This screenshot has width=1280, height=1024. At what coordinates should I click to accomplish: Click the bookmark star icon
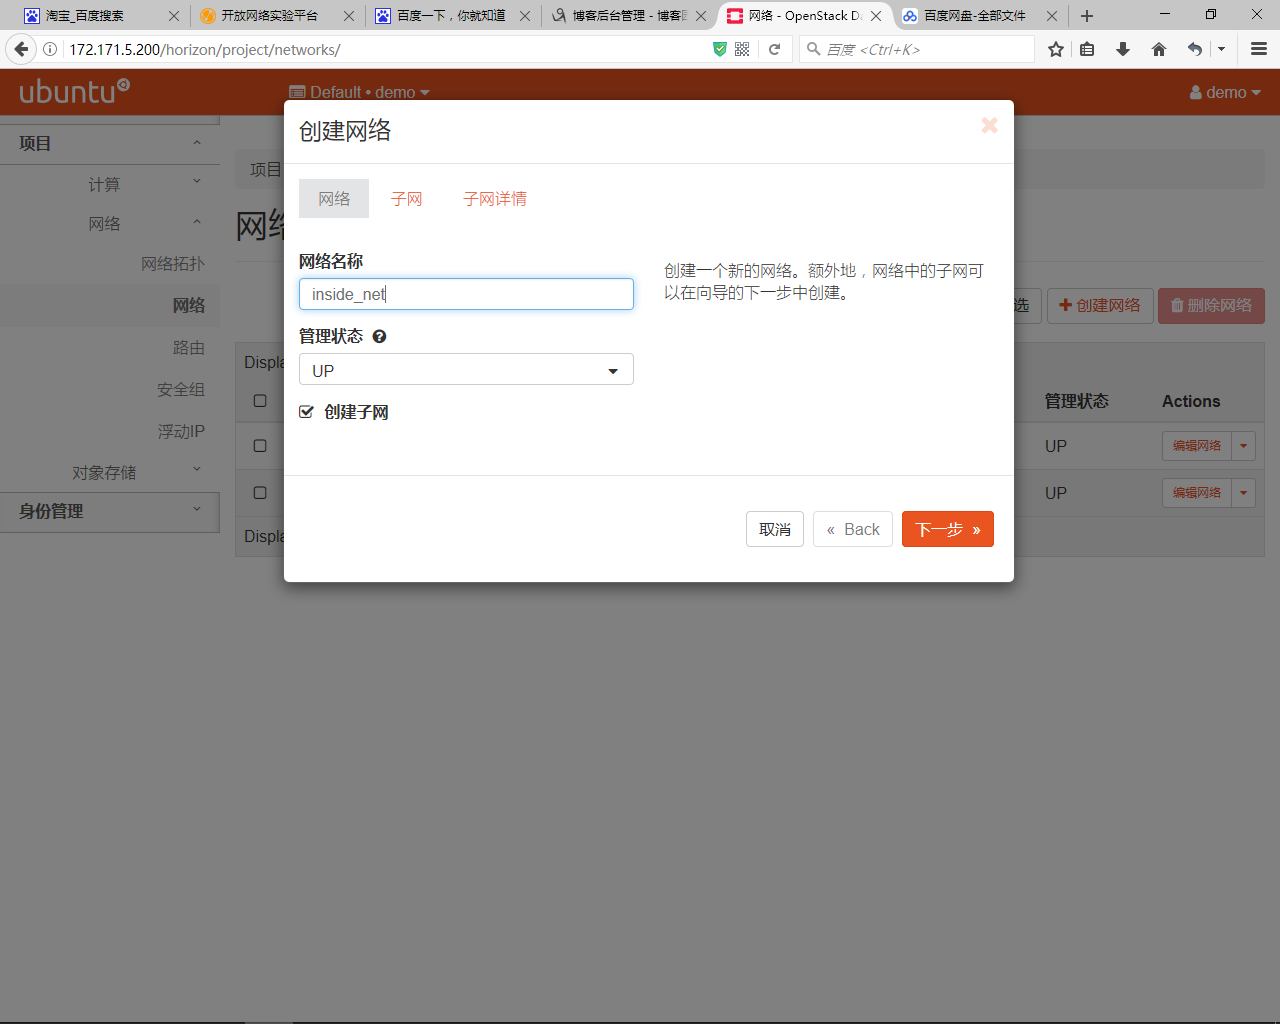pos(1055,49)
